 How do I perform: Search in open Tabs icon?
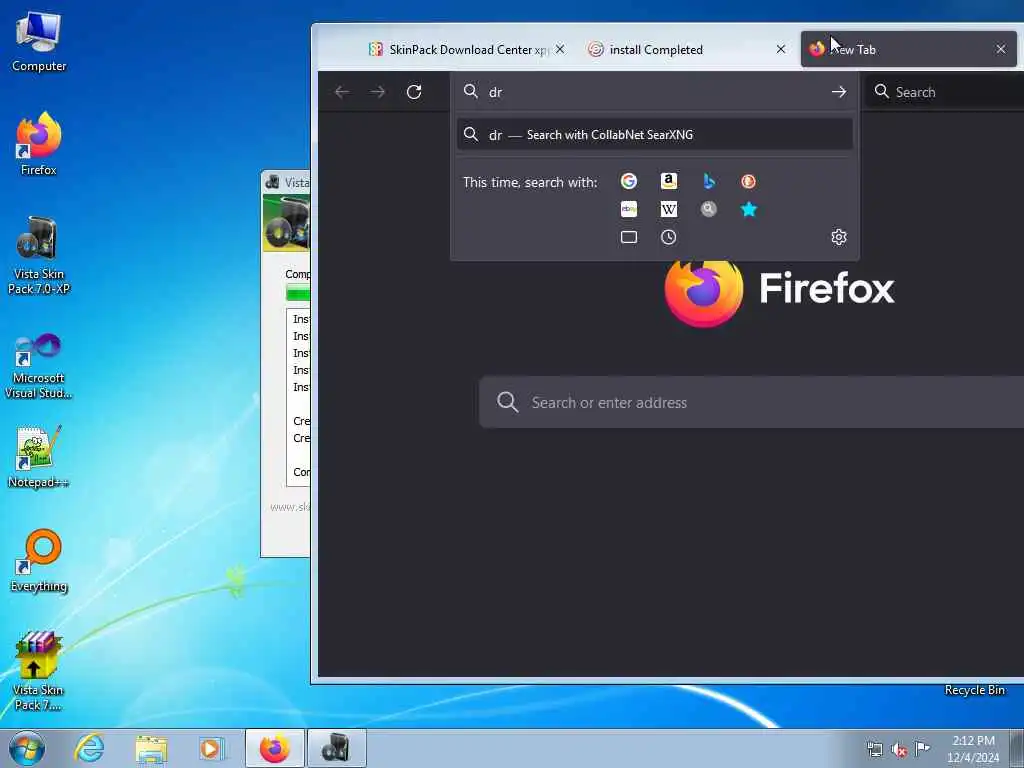[628, 237]
